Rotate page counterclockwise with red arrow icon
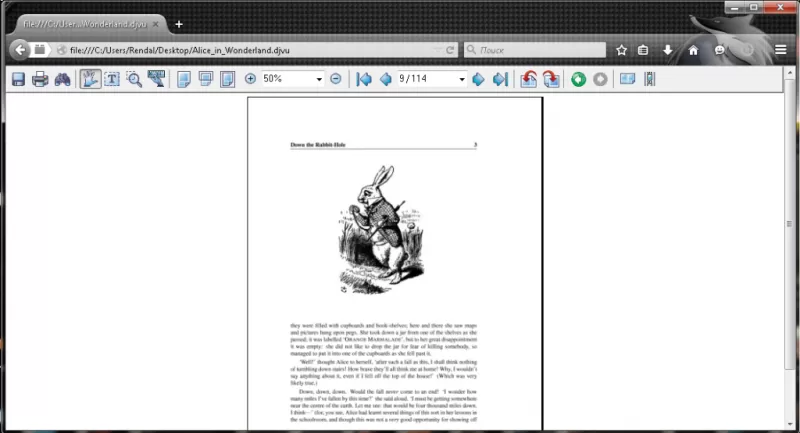The width and height of the screenshot is (800, 433). coord(529,79)
